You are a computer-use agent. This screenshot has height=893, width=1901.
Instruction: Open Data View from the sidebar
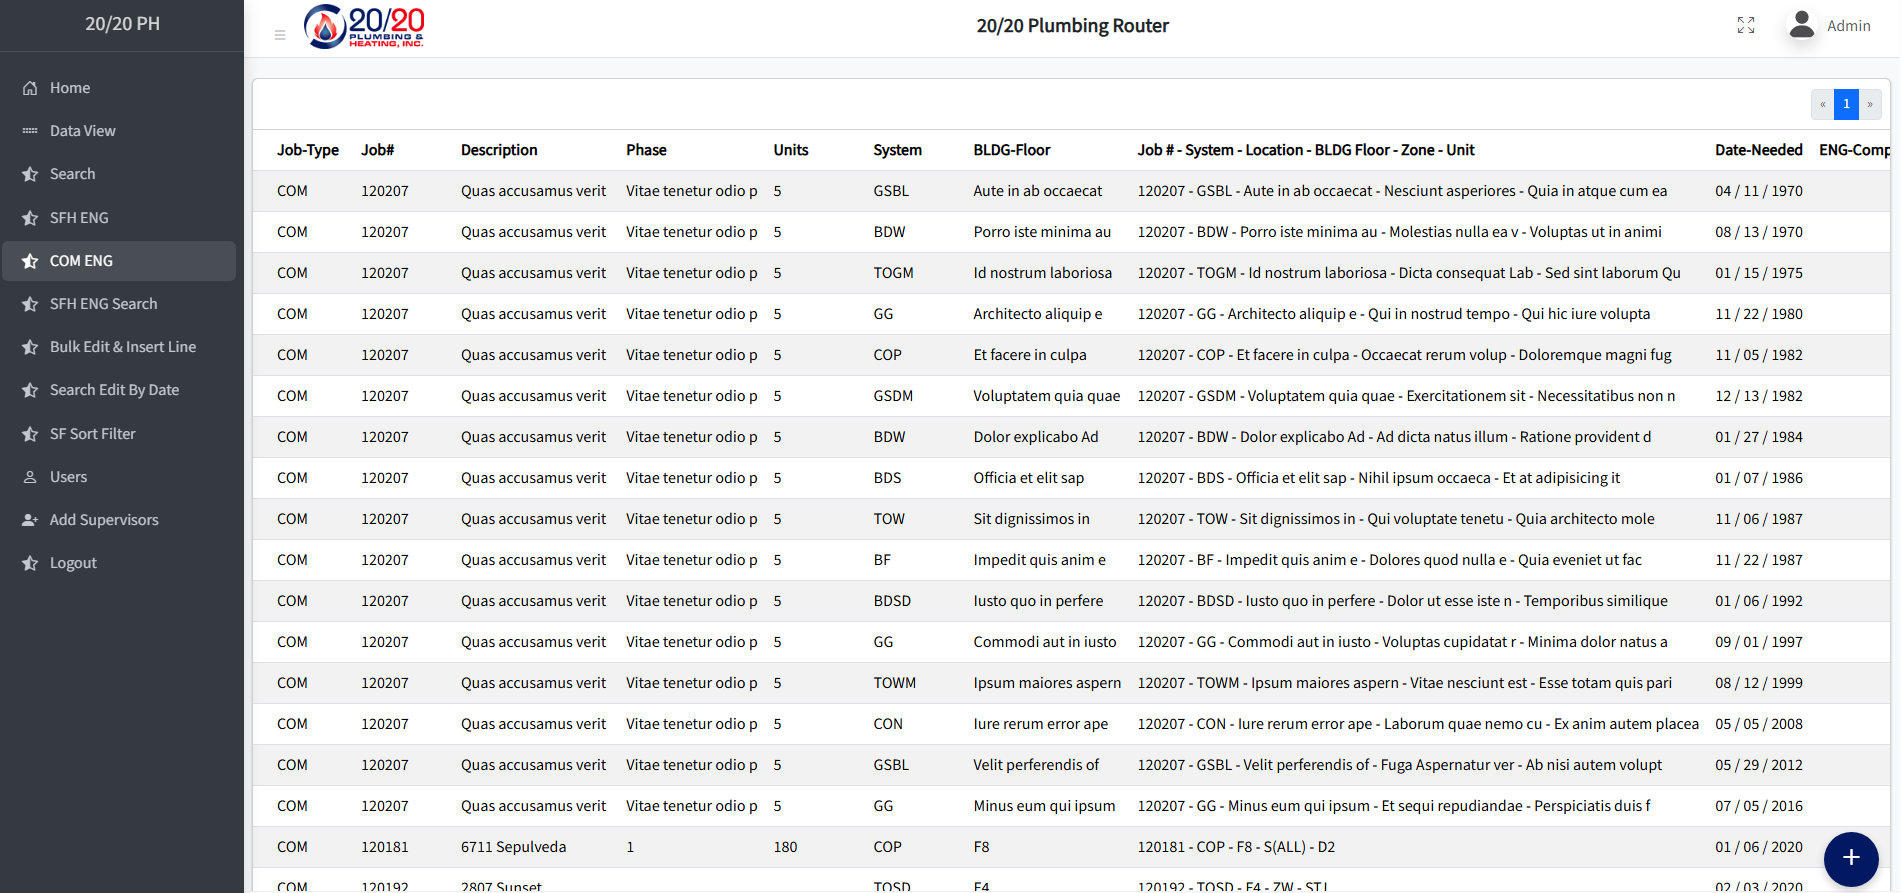(82, 131)
